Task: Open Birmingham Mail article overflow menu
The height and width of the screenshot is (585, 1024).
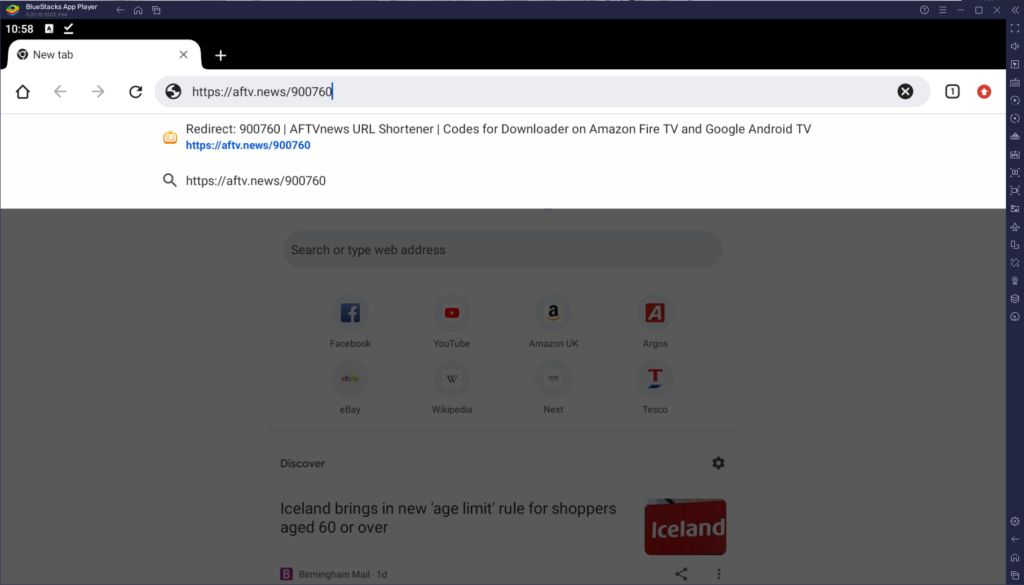Action: (718, 574)
